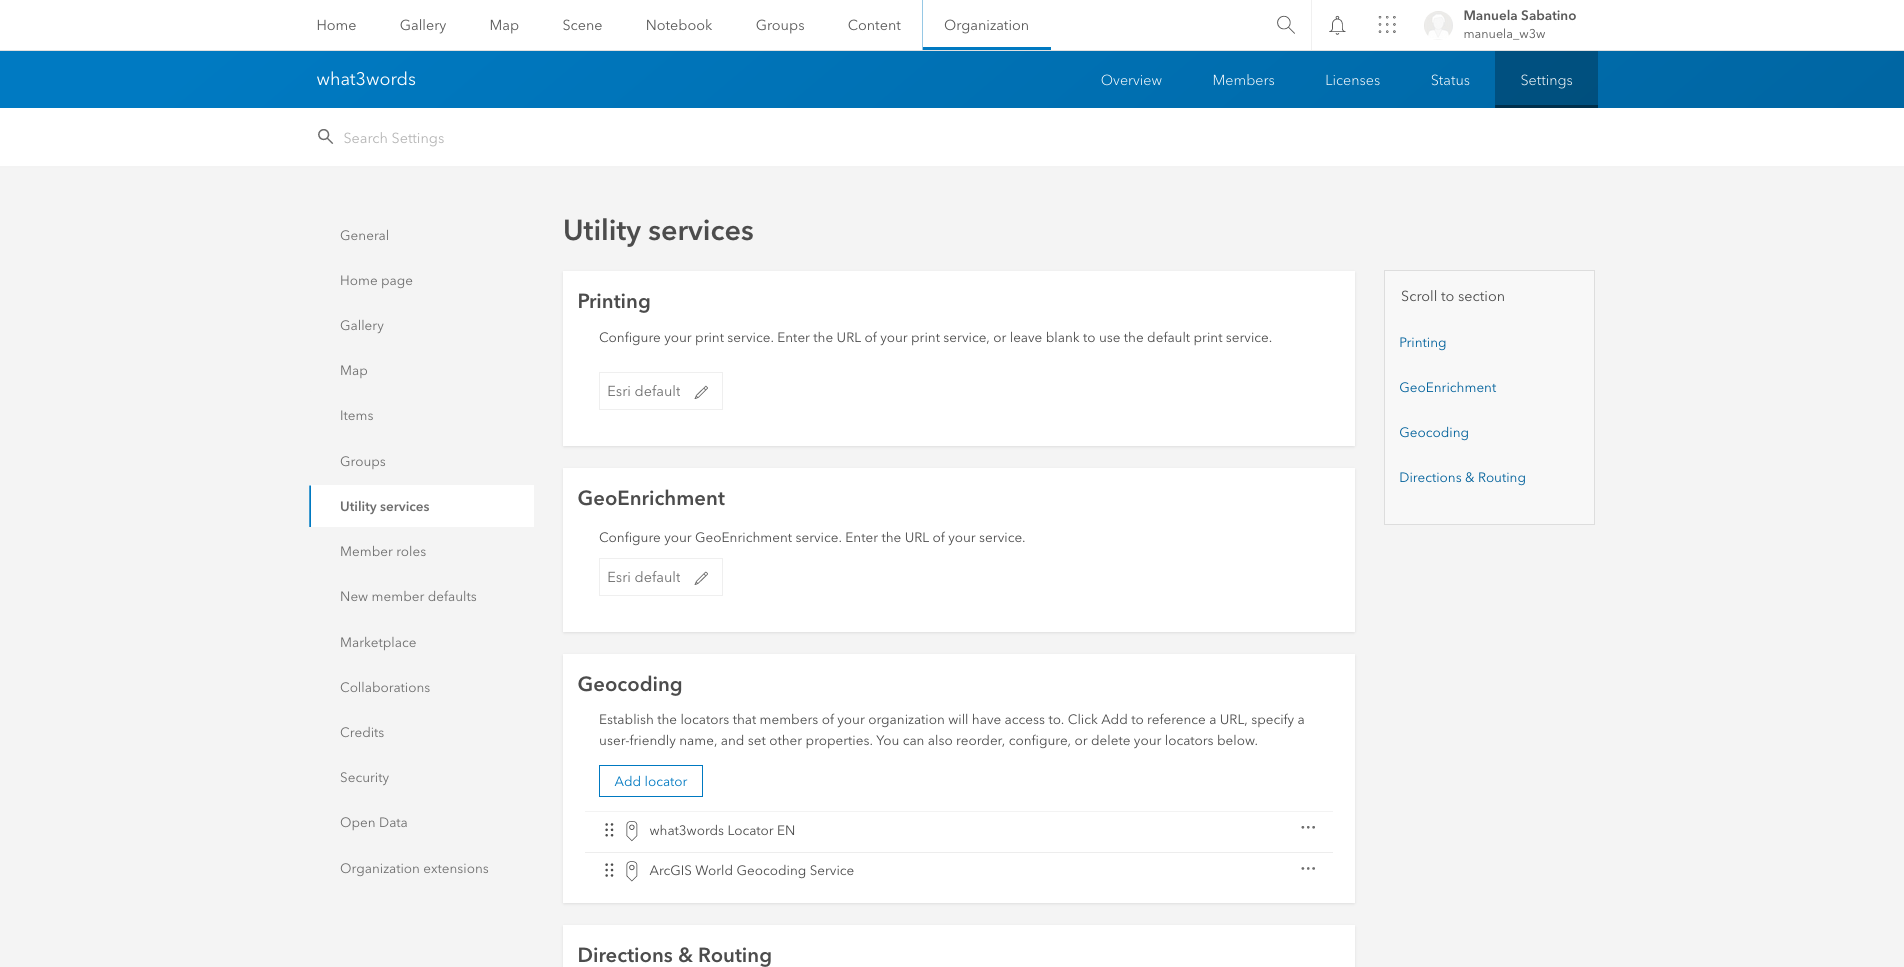Viewport: 1904px width, 967px height.
Task: Click locator pin icon for what3words Locator EN
Action: click(632, 830)
